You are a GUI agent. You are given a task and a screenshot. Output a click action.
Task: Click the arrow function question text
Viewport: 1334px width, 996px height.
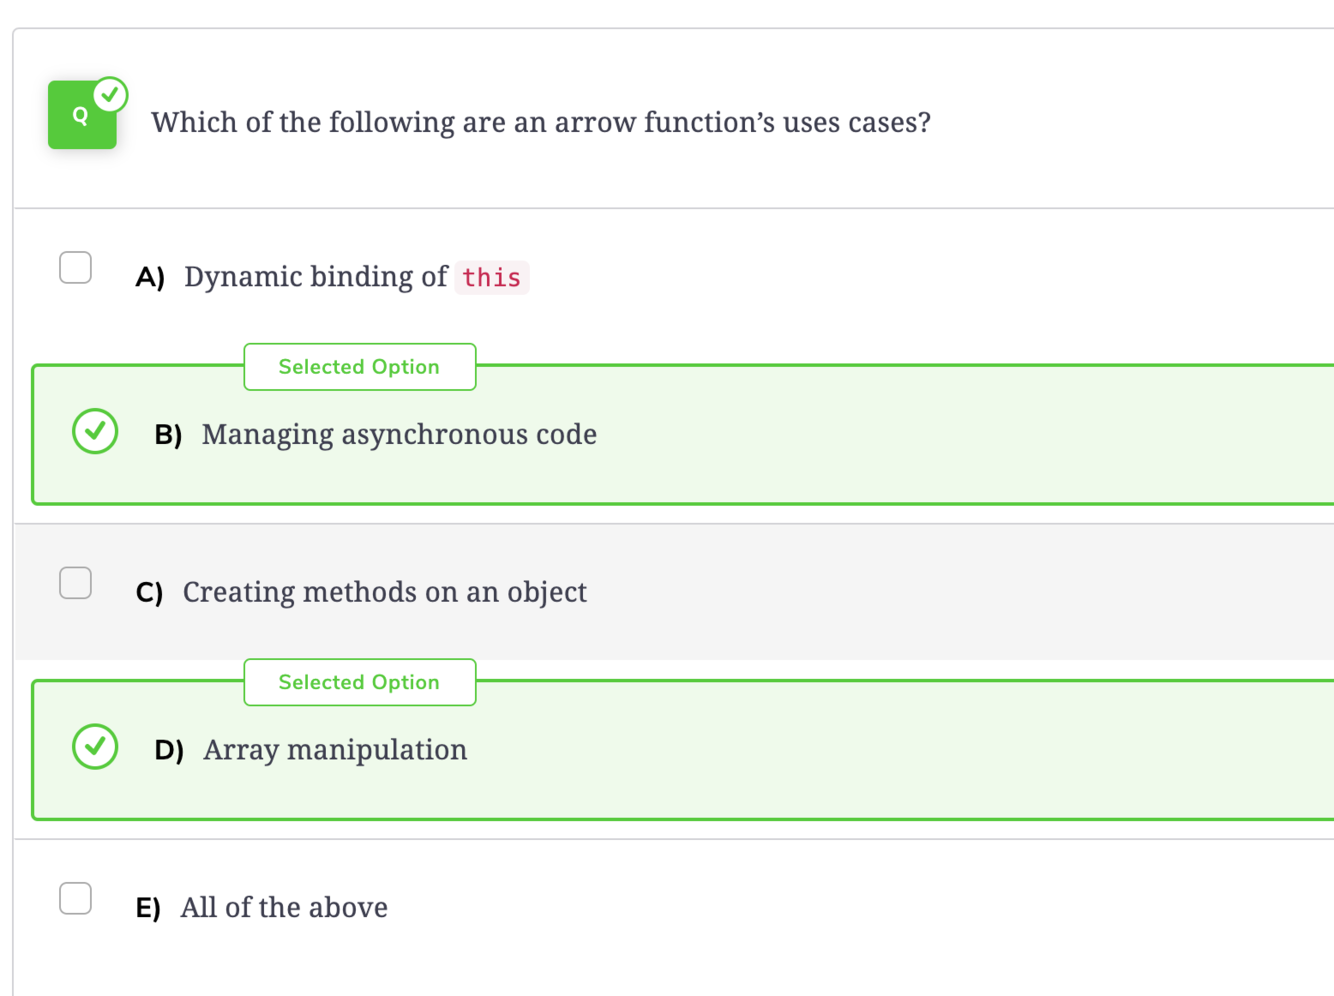[540, 122]
